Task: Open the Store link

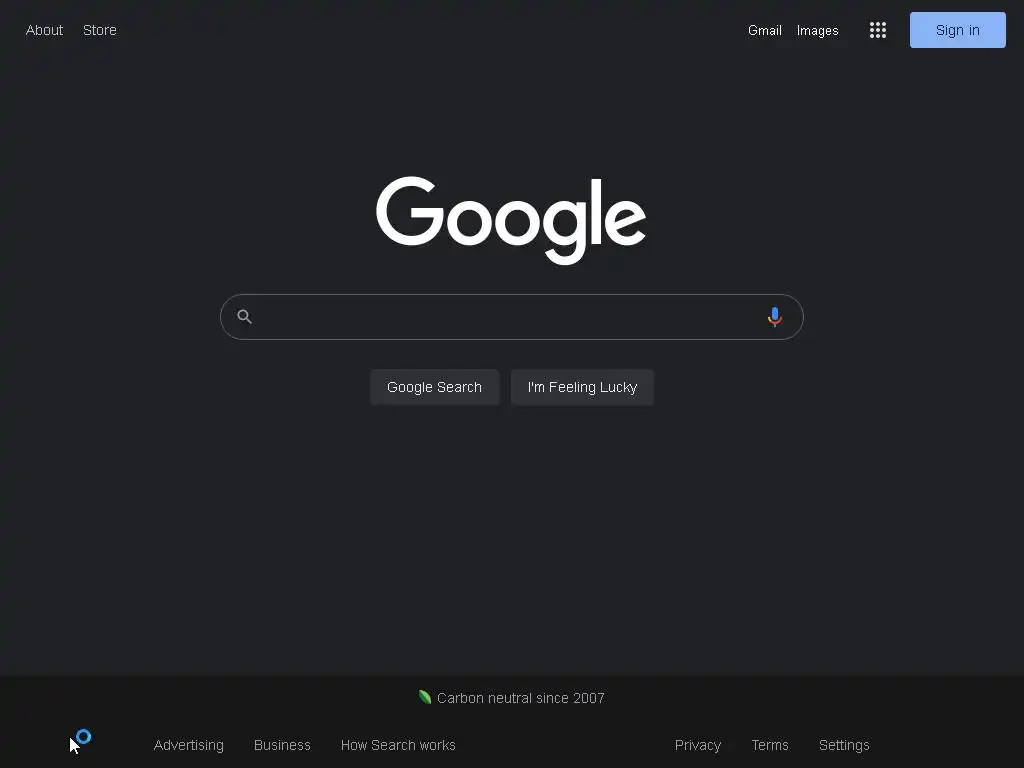Action: point(100,30)
